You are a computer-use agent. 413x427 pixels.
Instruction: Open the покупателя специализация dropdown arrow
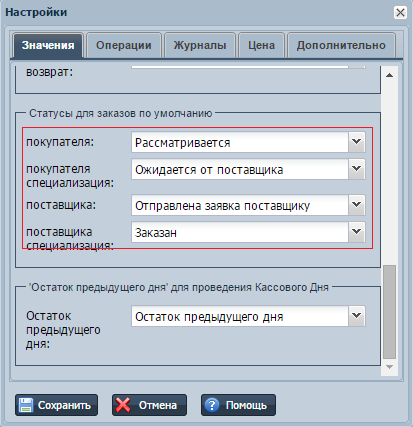[357, 169]
